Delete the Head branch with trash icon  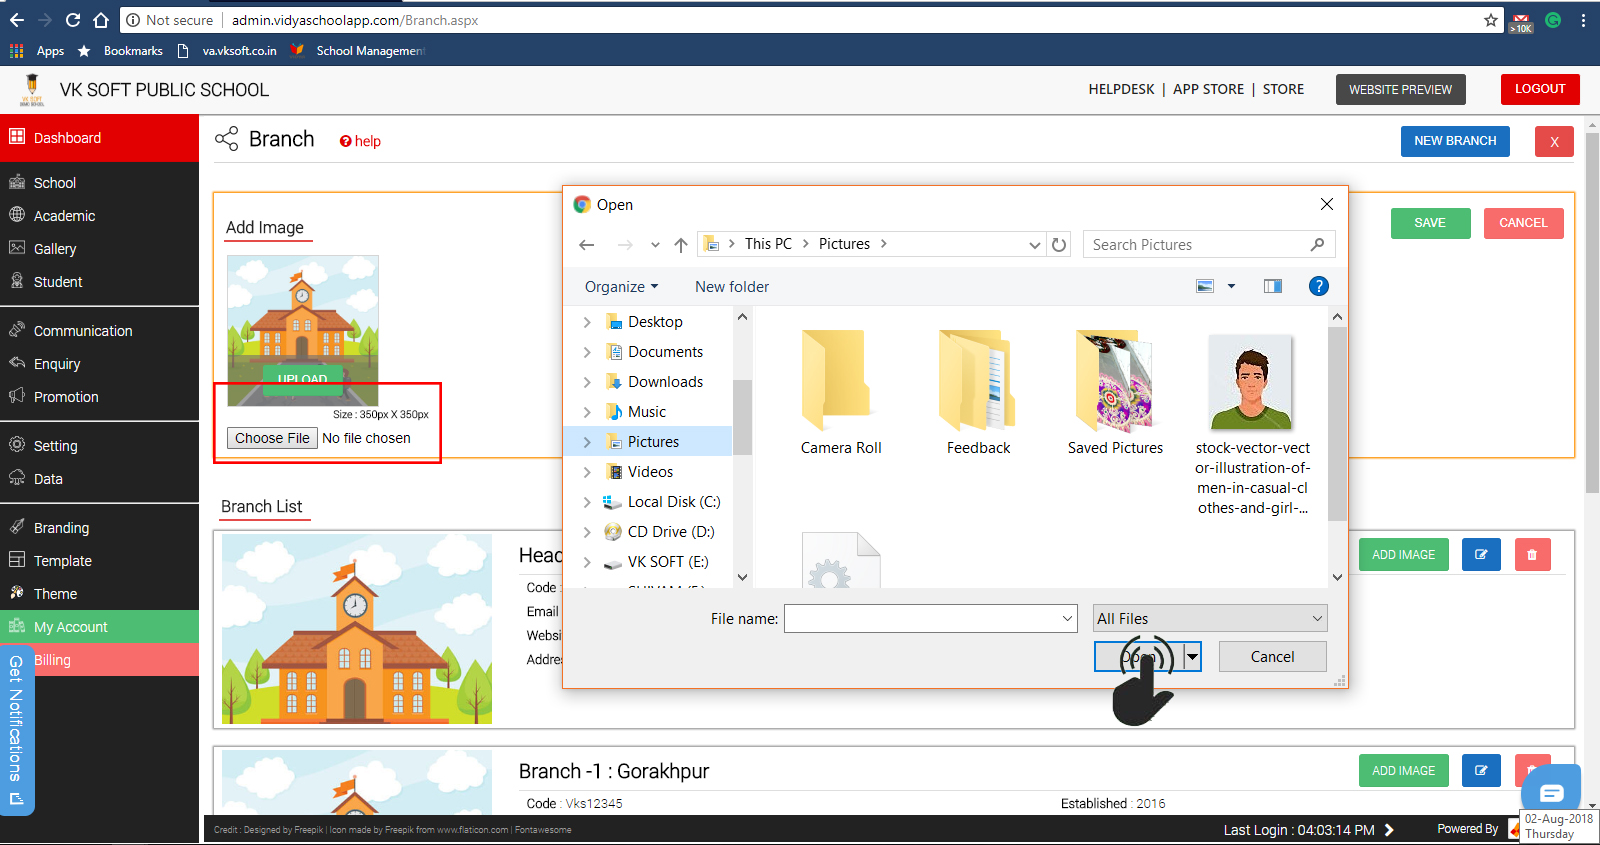click(1532, 555)
